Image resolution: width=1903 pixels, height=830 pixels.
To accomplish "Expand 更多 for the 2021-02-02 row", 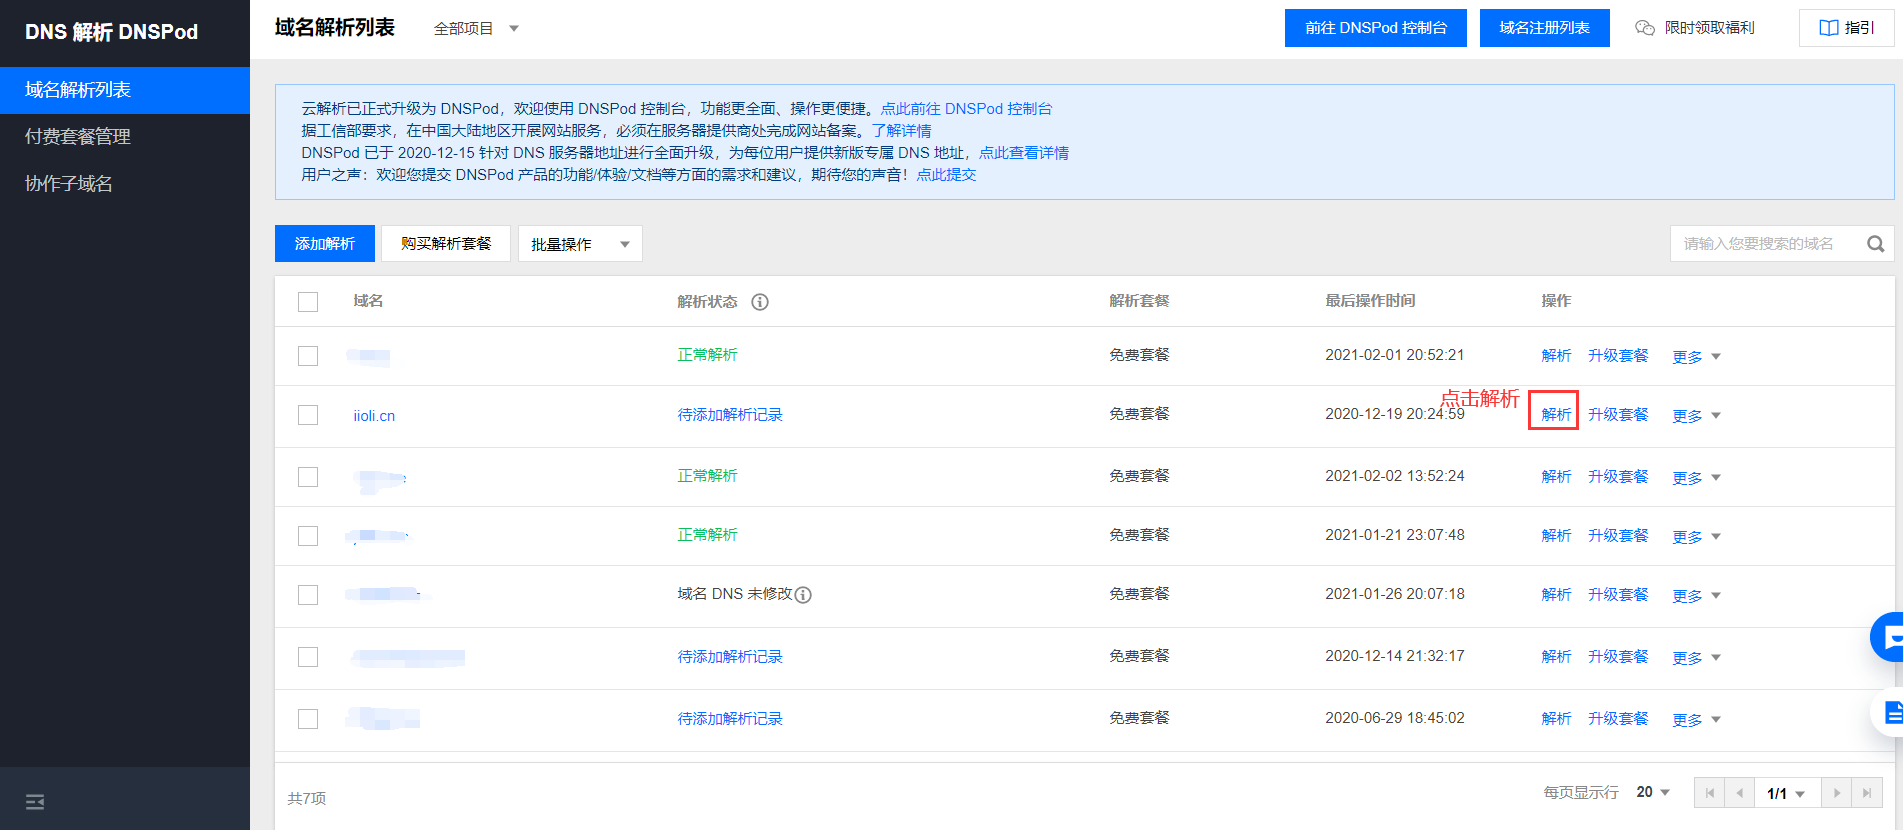I will [1696, 478].
